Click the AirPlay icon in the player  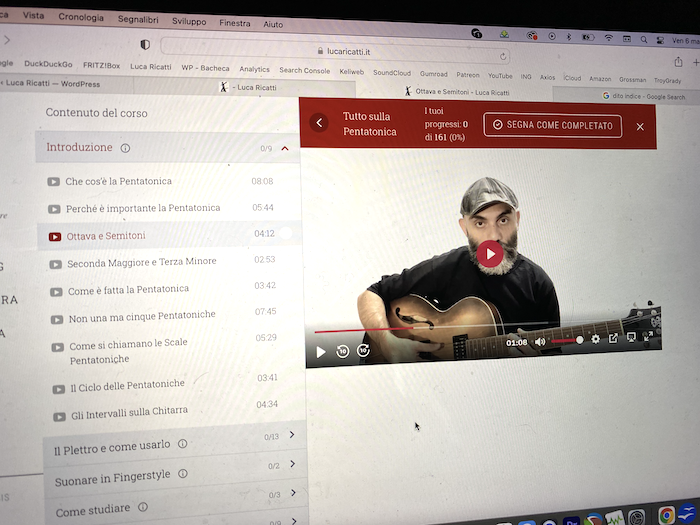click(631, 337)
